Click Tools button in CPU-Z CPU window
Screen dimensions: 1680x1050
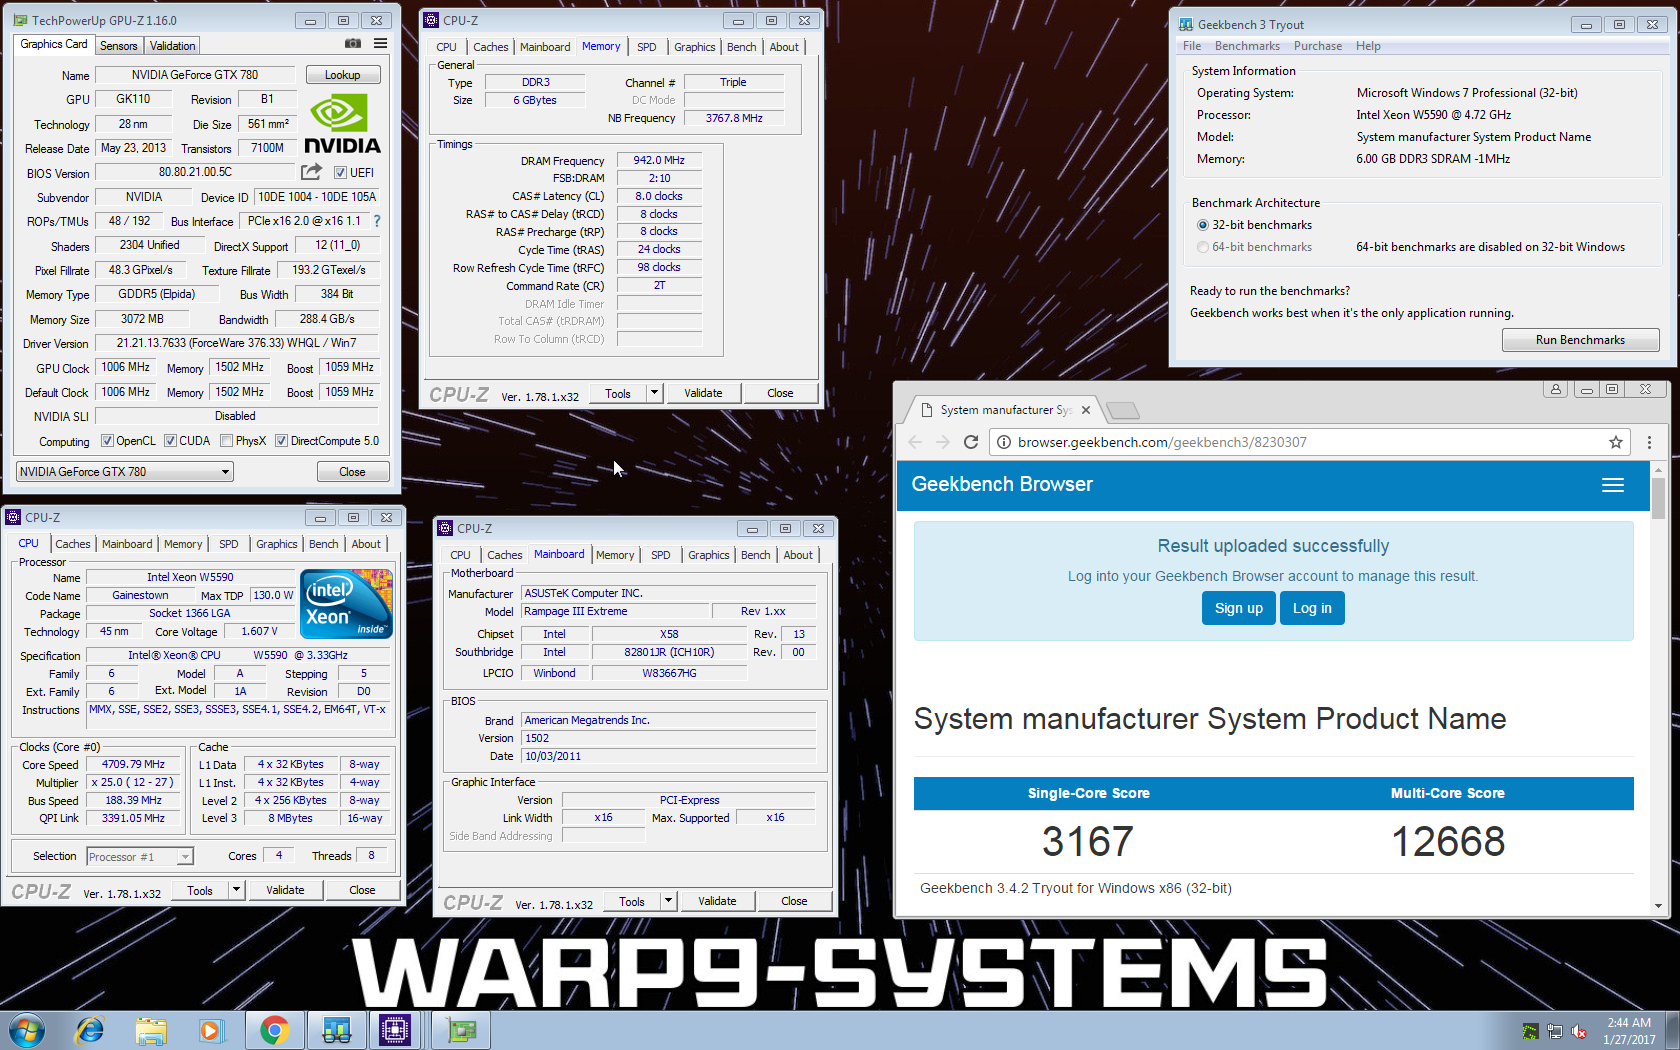click(x=200, y=890)
